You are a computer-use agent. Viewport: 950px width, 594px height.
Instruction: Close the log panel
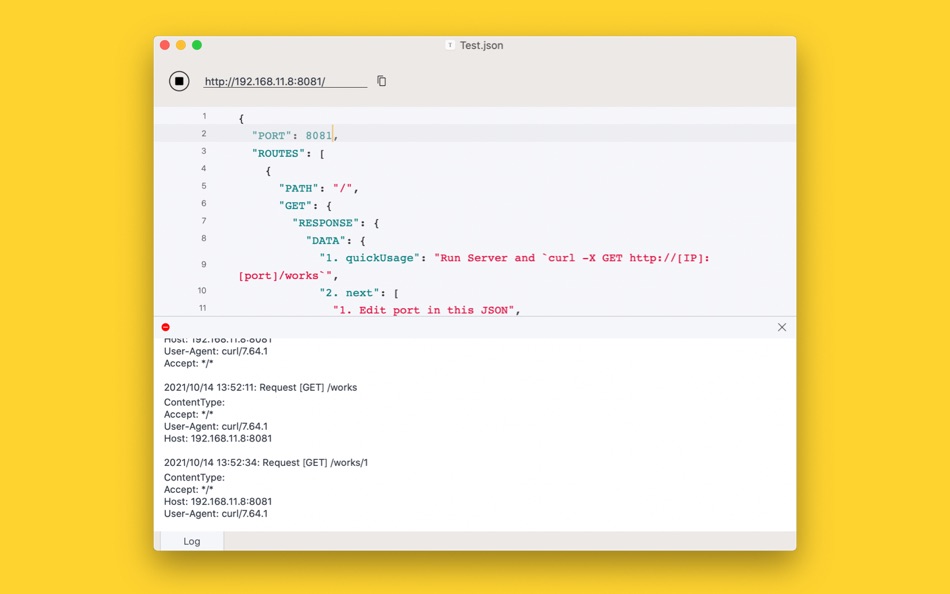click(x=782, y=327)
